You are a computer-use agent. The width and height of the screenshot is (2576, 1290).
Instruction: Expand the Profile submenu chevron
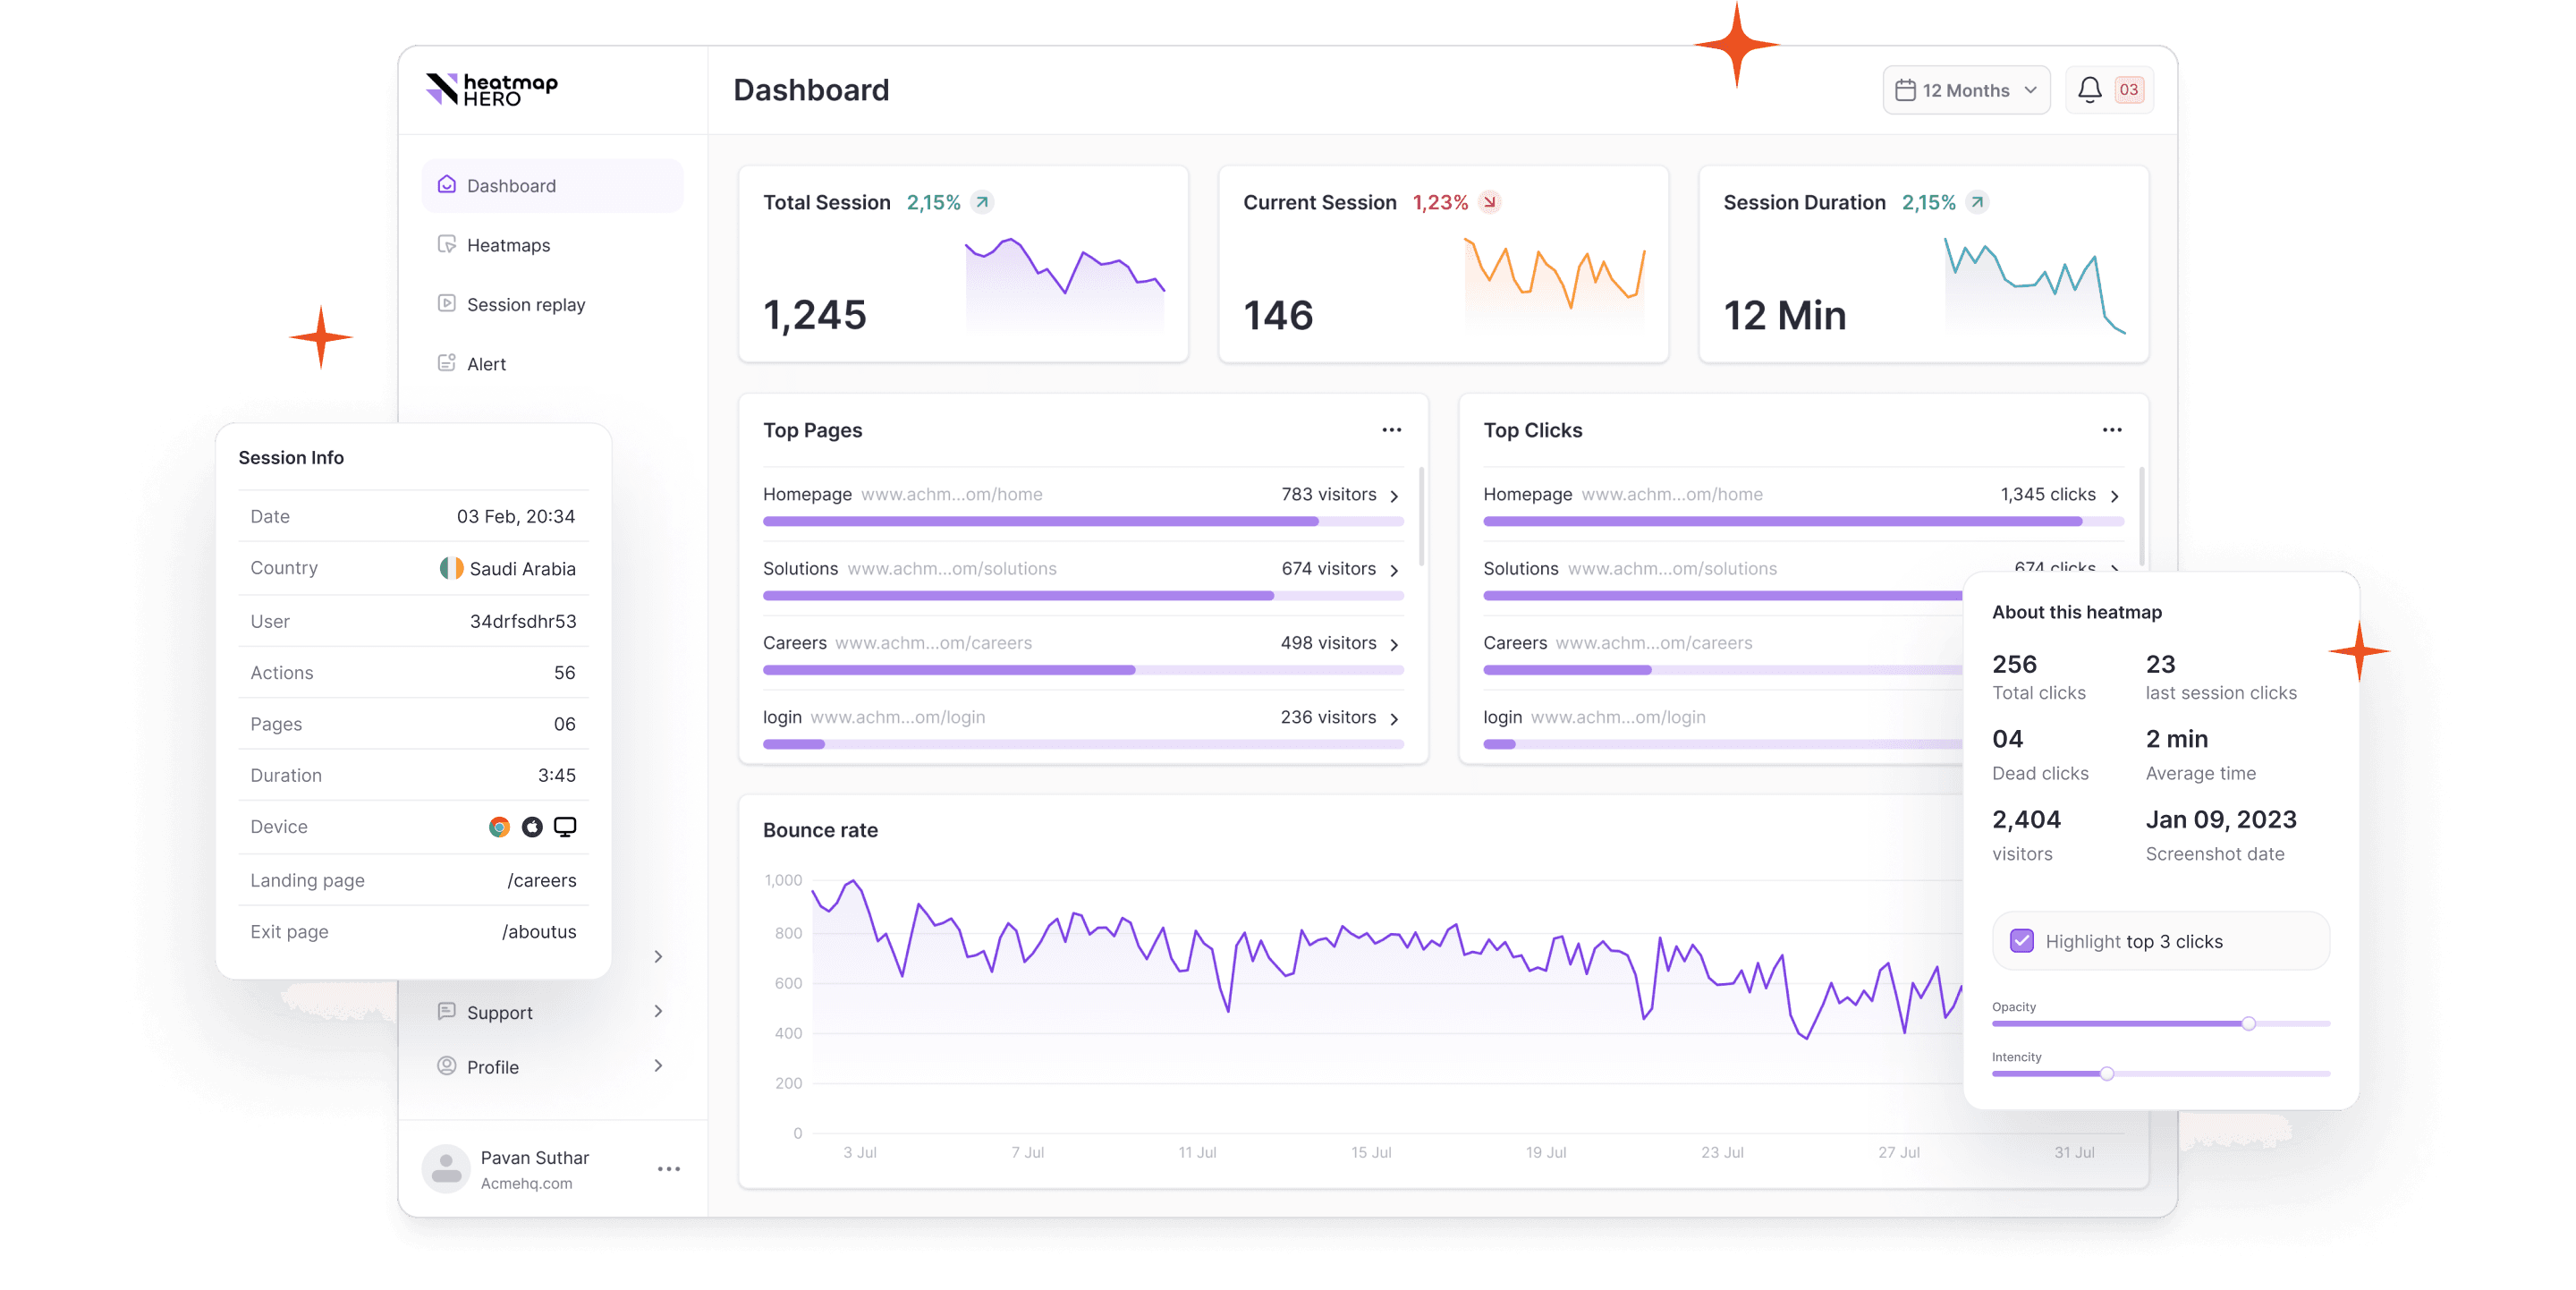pos(658,1065)
